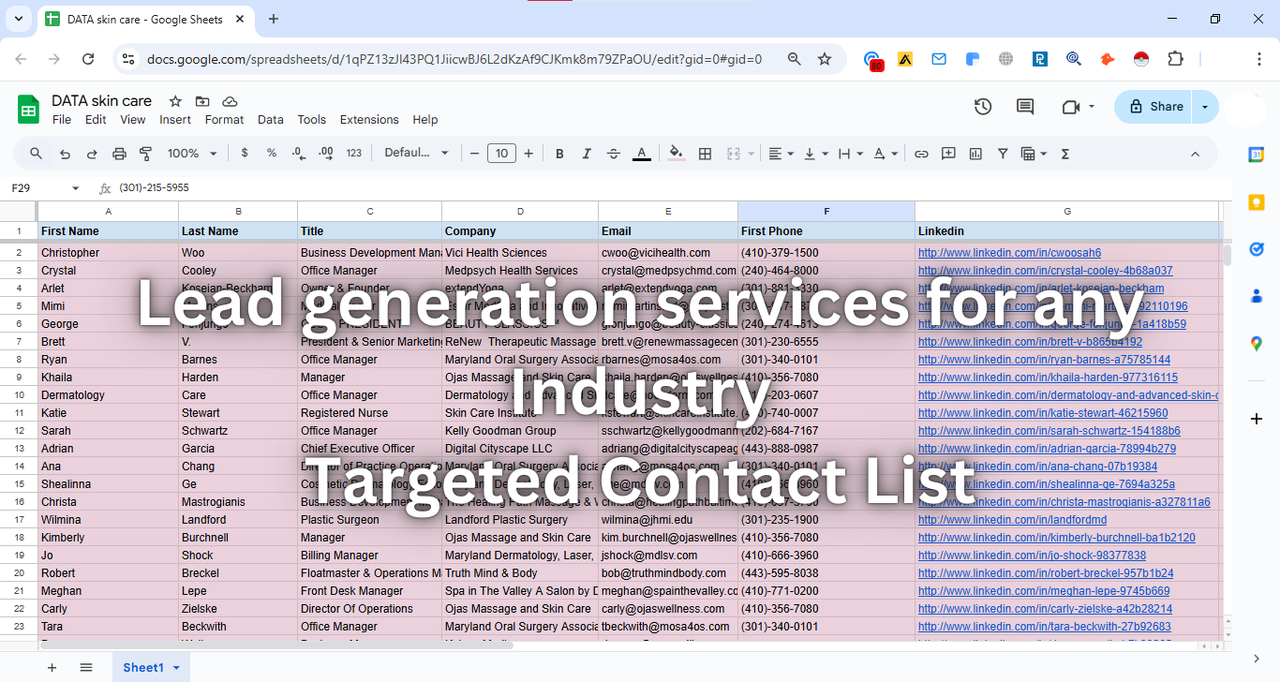Open Google Tasks side panel

(x=1256, y=249)
